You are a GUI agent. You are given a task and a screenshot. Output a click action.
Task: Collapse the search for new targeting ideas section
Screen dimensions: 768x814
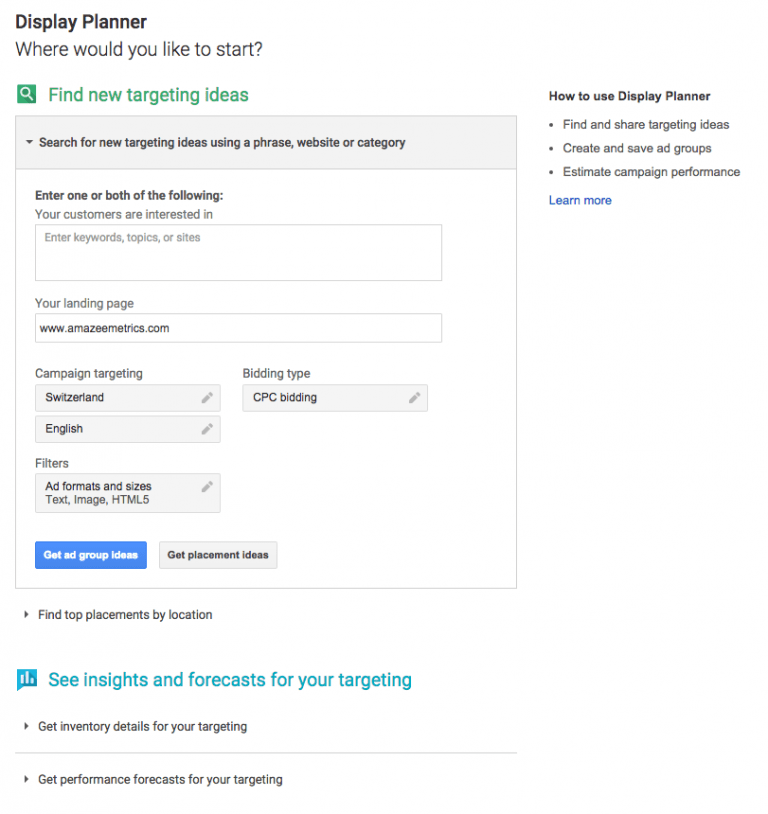(30, 142)
